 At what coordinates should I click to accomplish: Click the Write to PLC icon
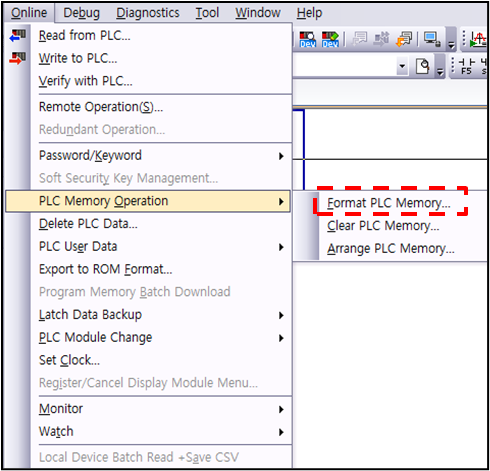[x=18, y=58]
